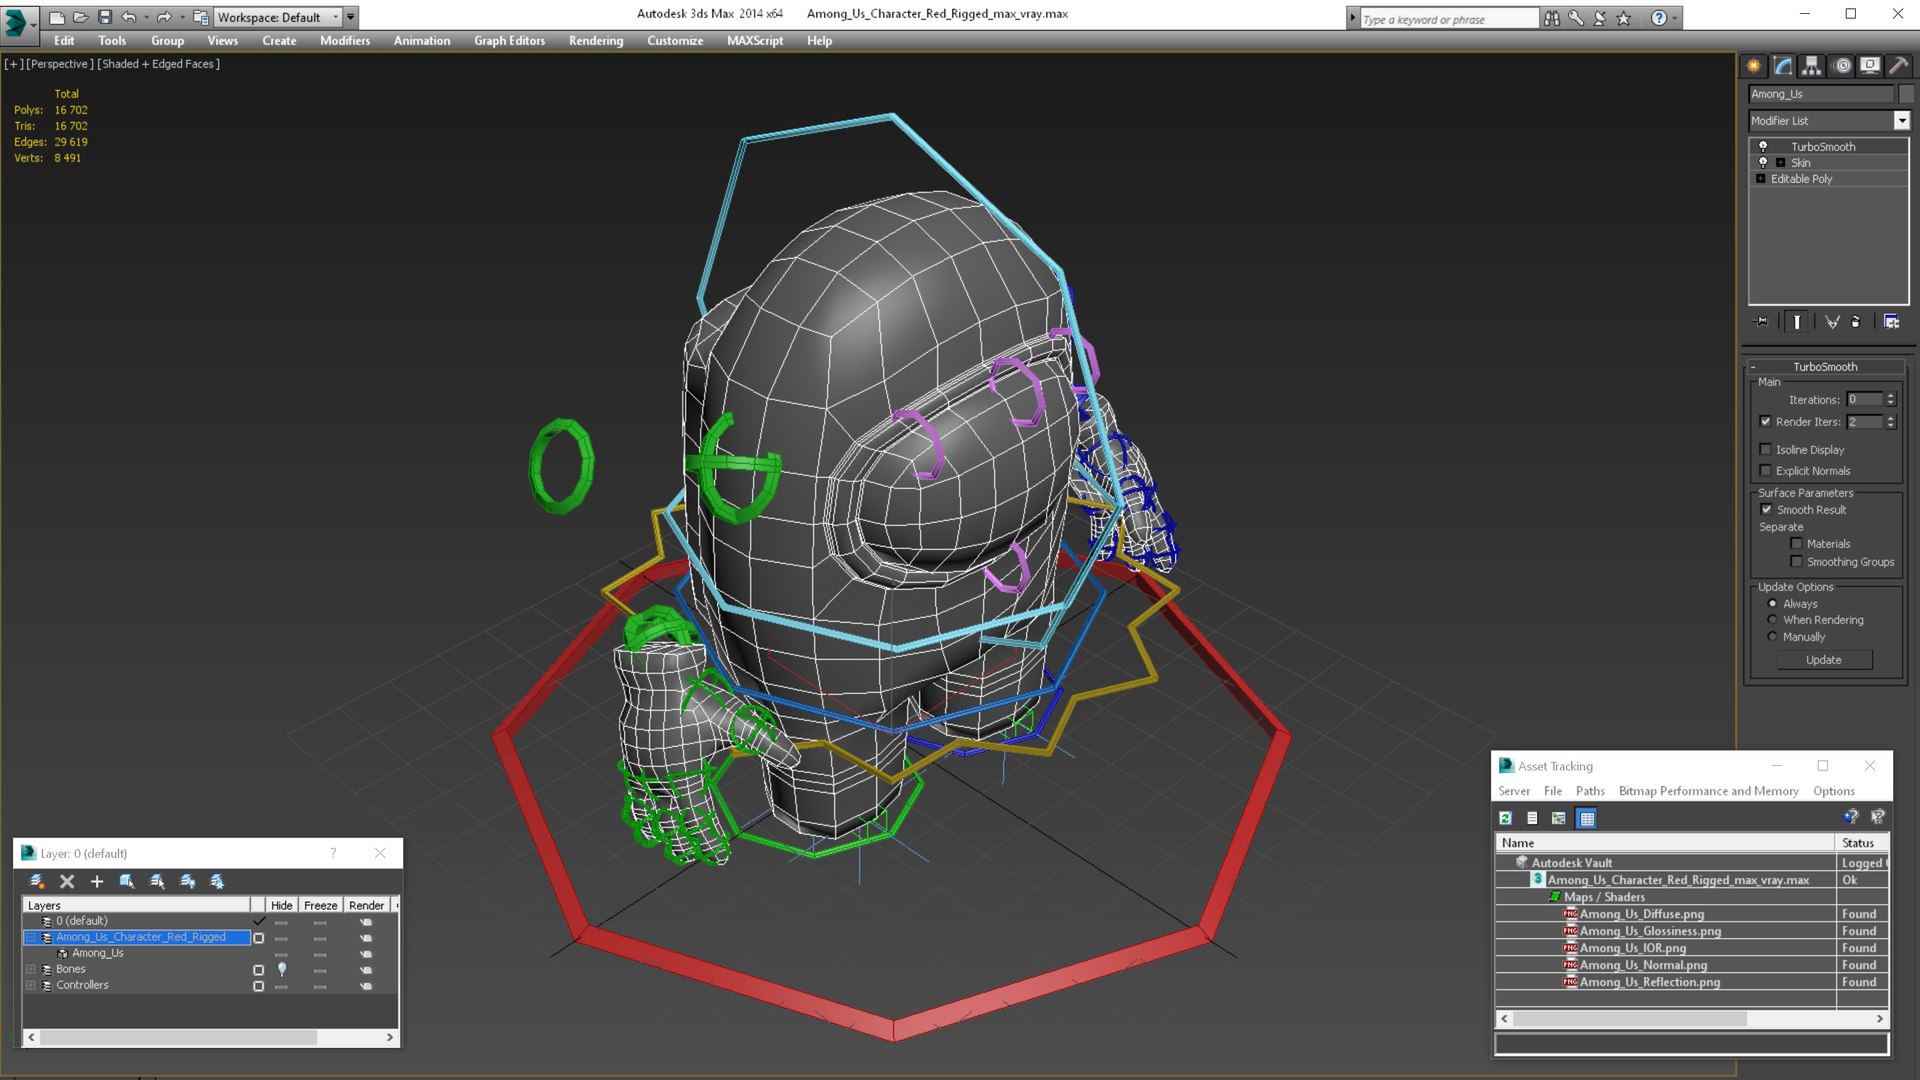The height and width of the screenshot is (1080, 1920).
Task: Enable Isoline Display checkbox
Action: point(1765,450)
